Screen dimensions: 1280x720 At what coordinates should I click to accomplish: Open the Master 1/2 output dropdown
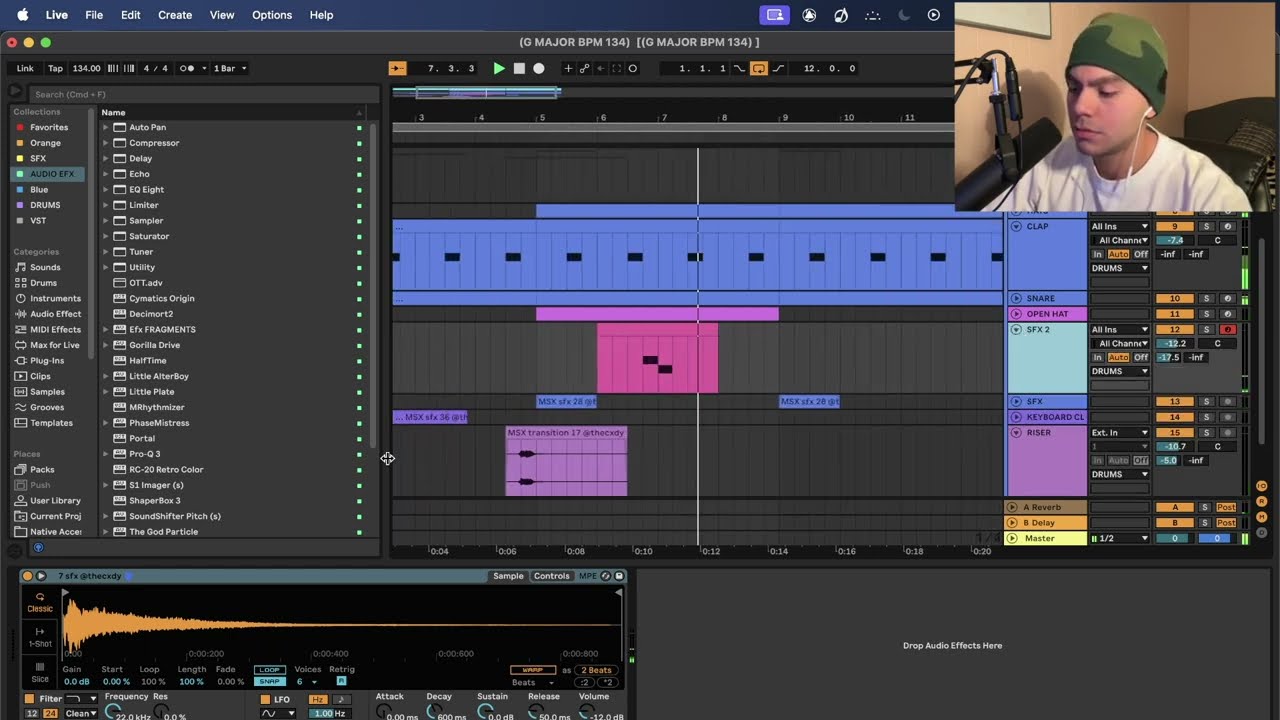point(1120,538)
